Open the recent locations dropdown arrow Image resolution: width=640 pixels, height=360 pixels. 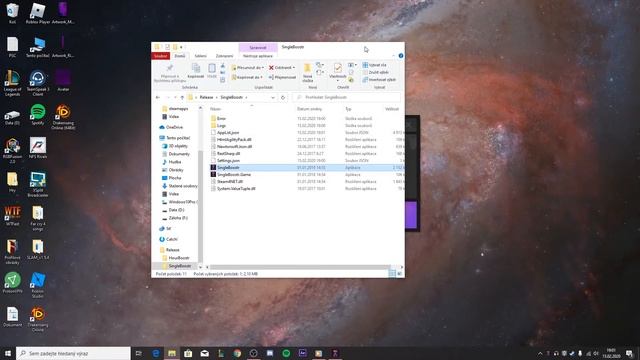coord(175,98)
